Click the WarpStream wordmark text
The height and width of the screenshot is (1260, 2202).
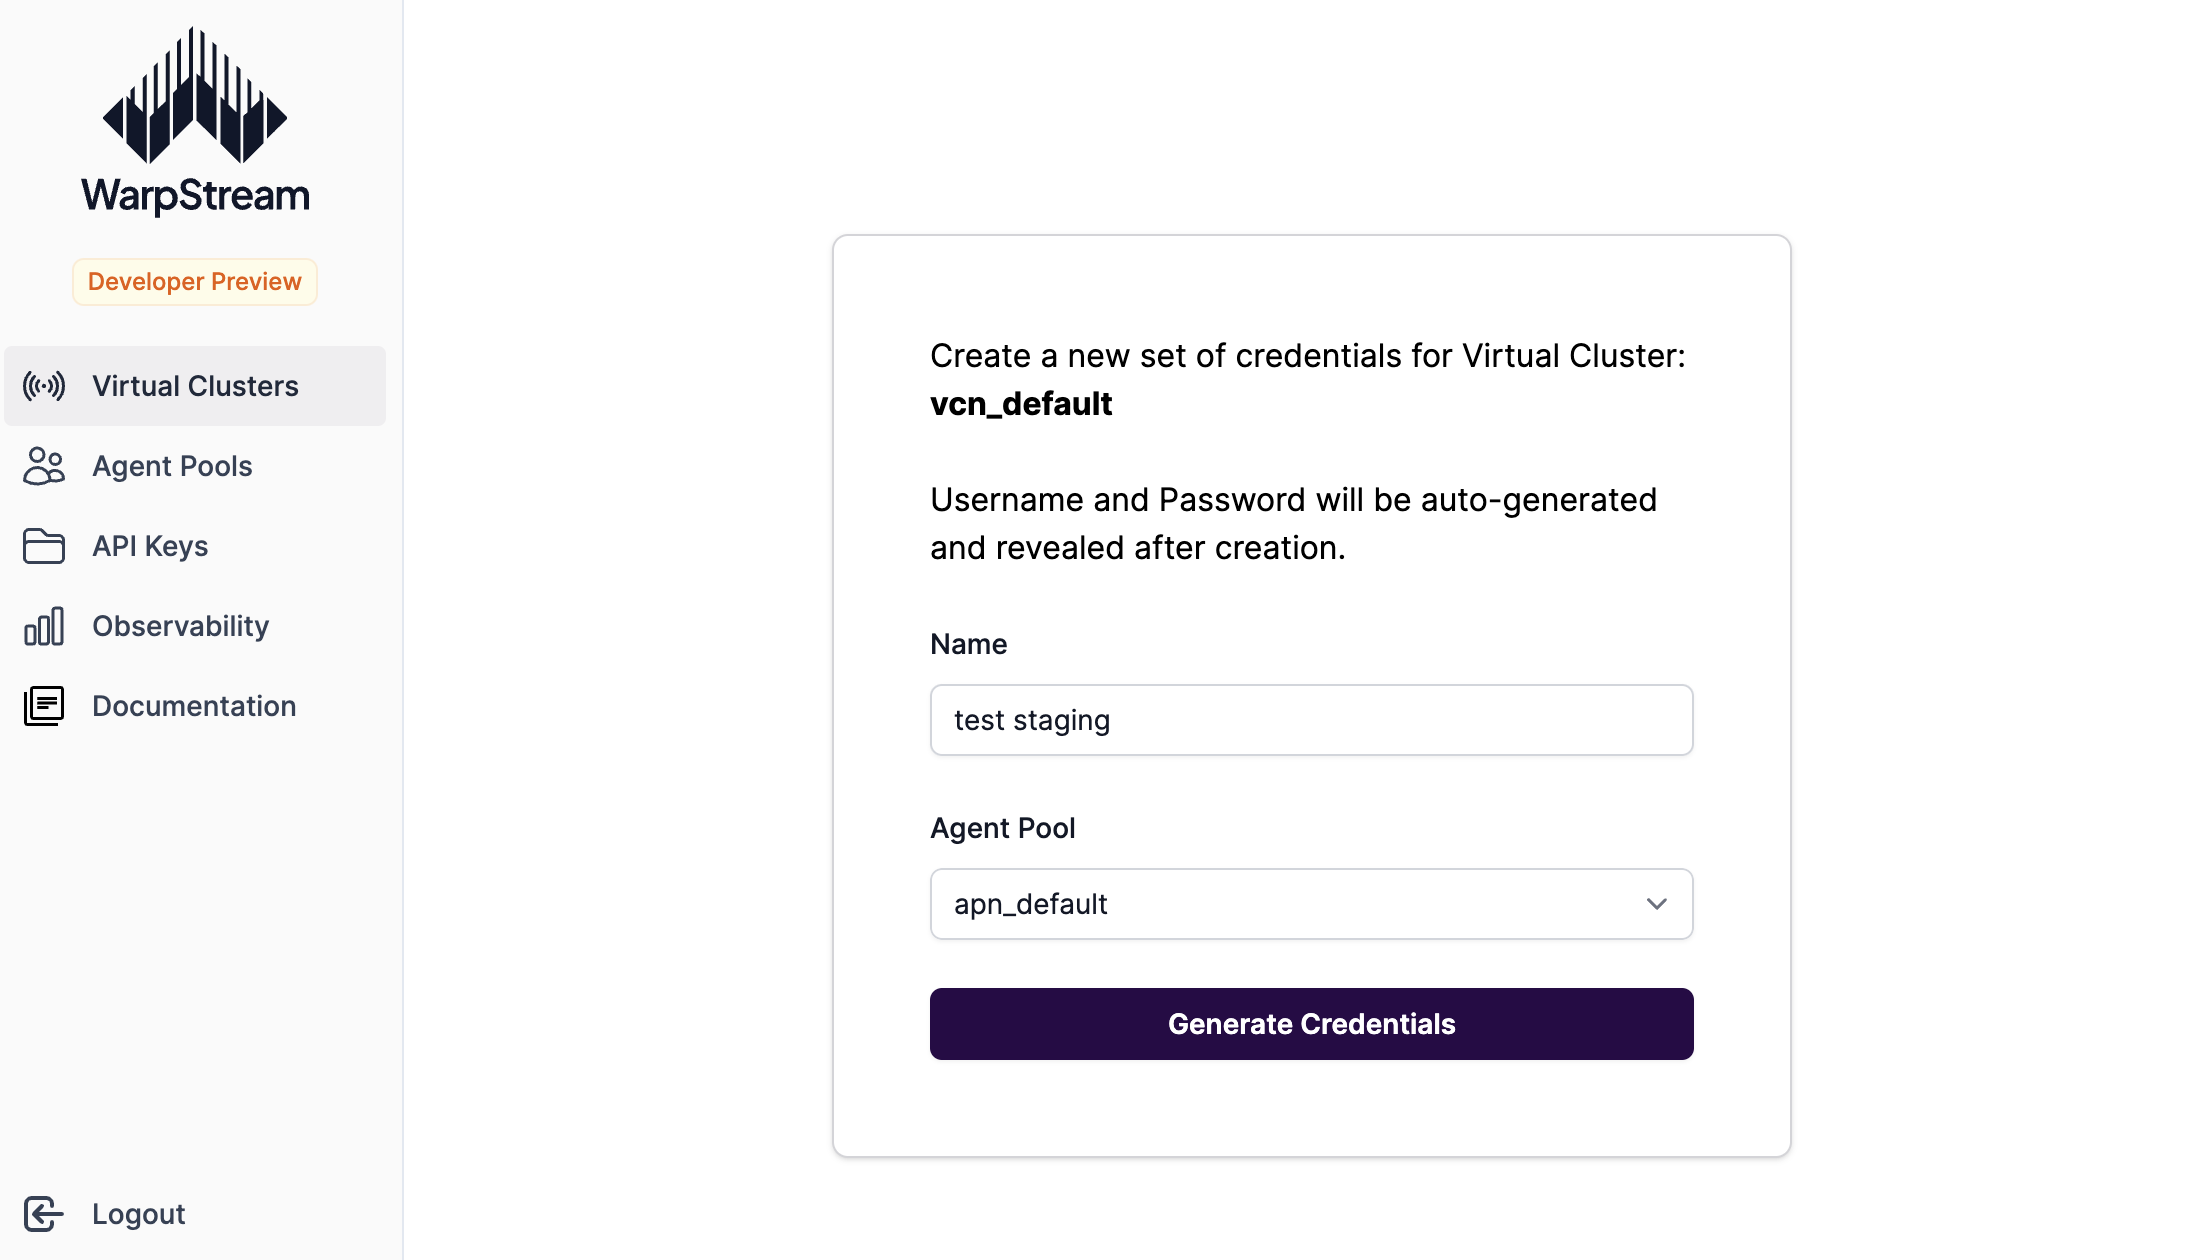click(x=195, y=195)
